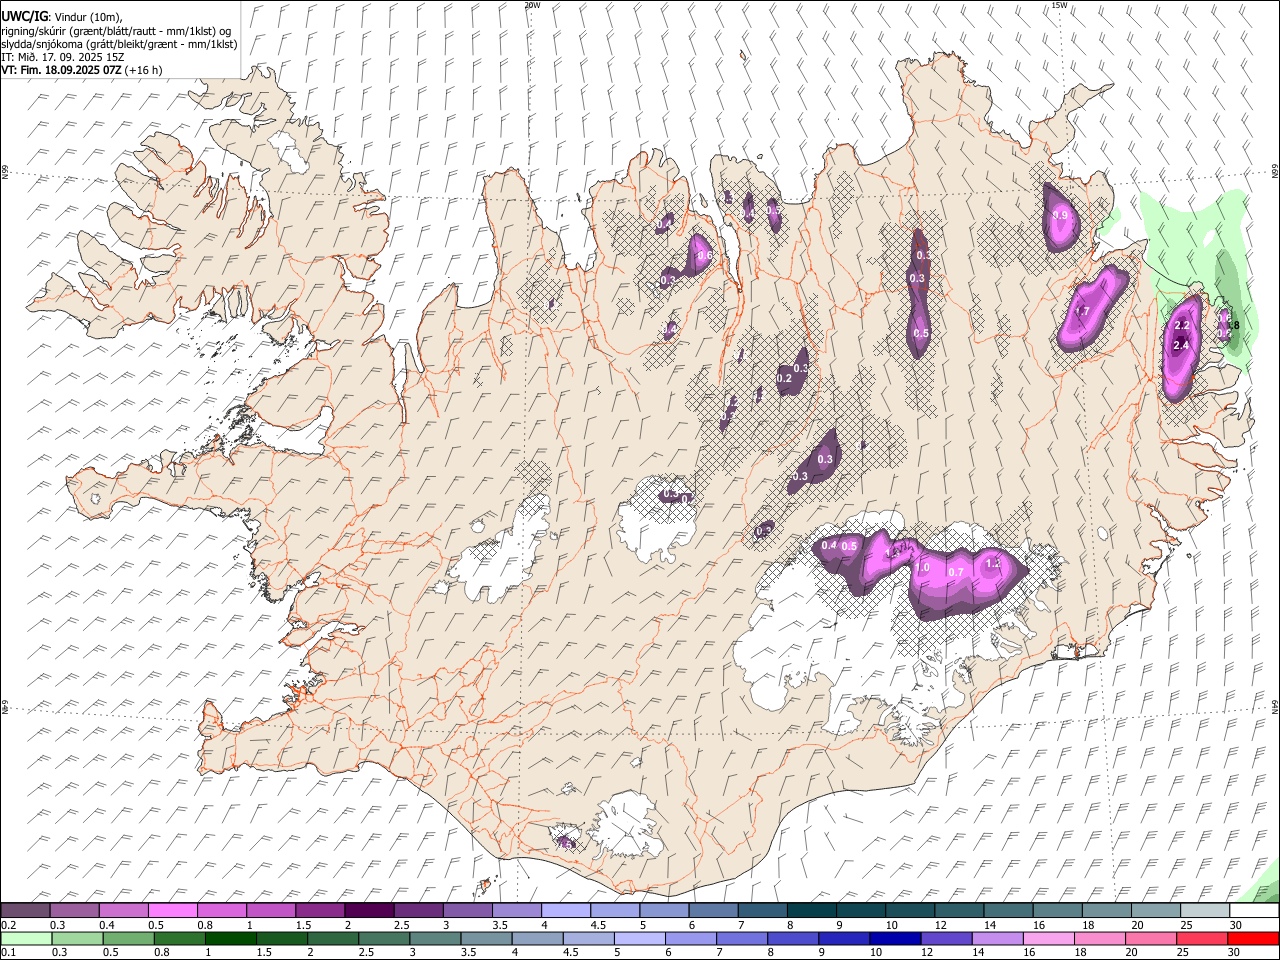Click the 2.2 precipitation value on east coast
1280x960 pixels.
(x=1182, y=326)
